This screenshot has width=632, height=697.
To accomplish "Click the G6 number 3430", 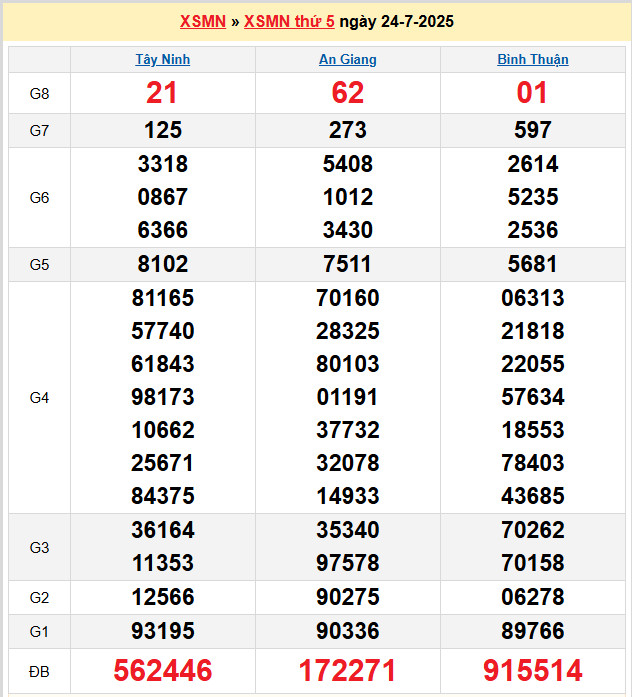I will 348,230.
